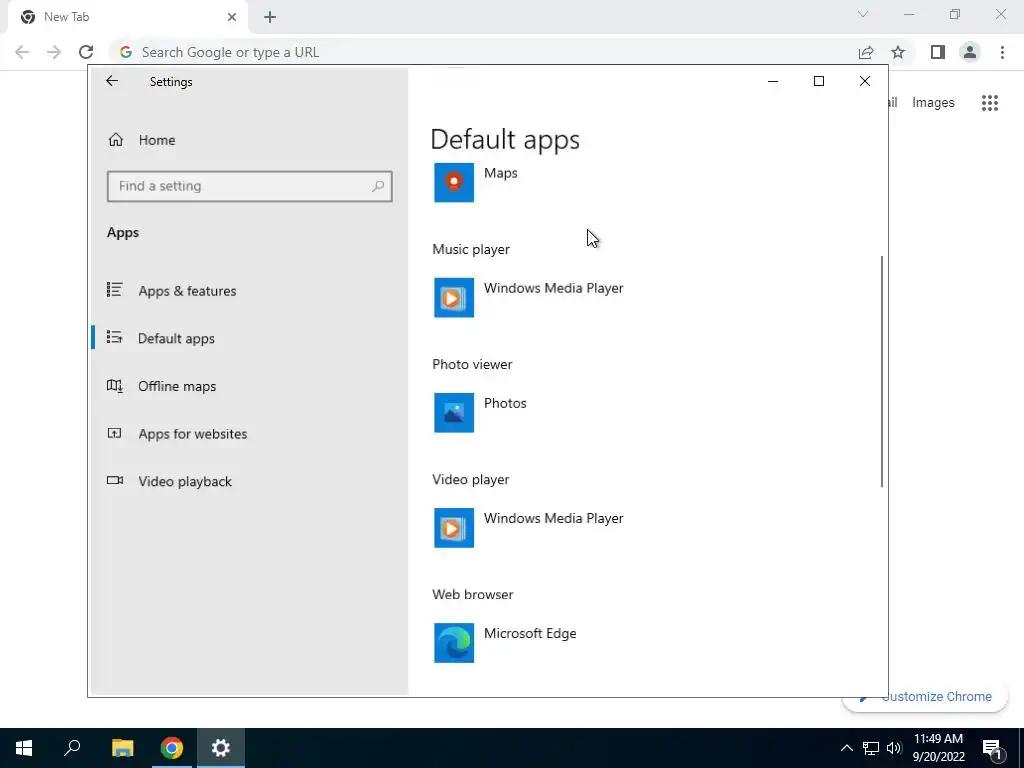Change Video player from Windows Media Player
The height and width of the screenshot is (768, 1024).
(529, 528)
